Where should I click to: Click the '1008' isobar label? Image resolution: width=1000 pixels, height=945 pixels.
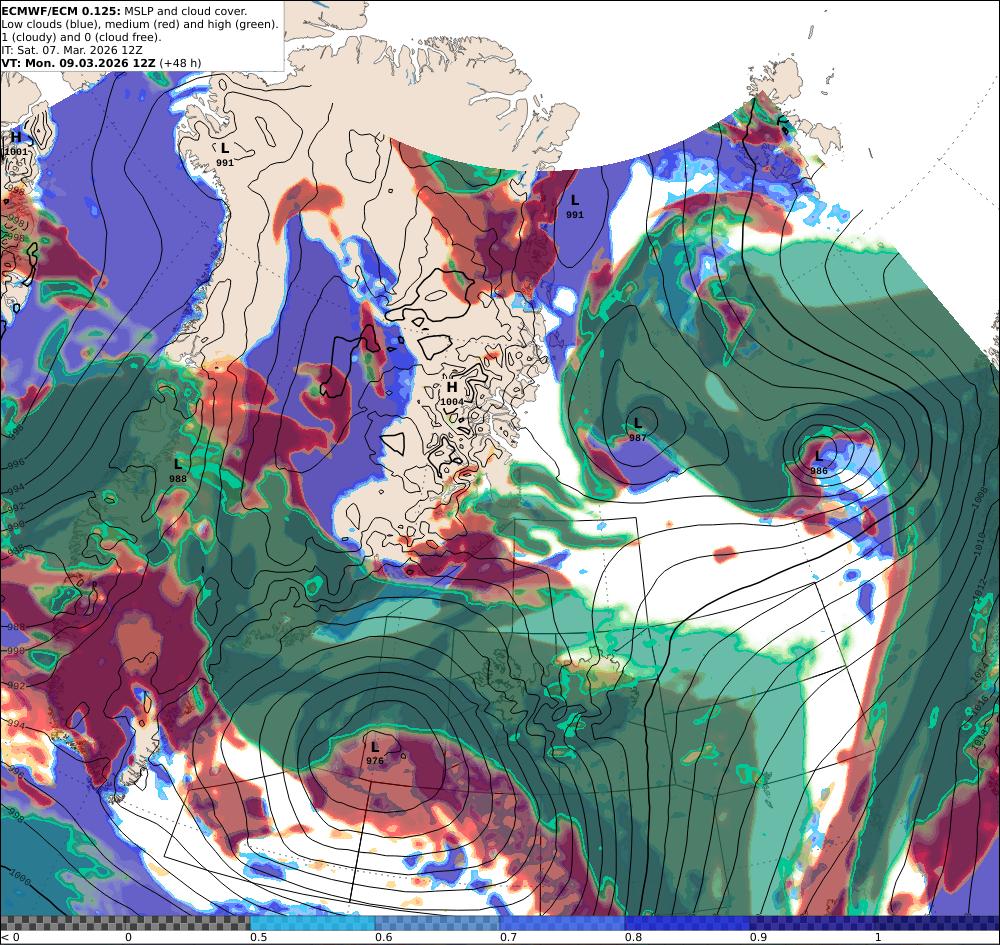[980, 499]
